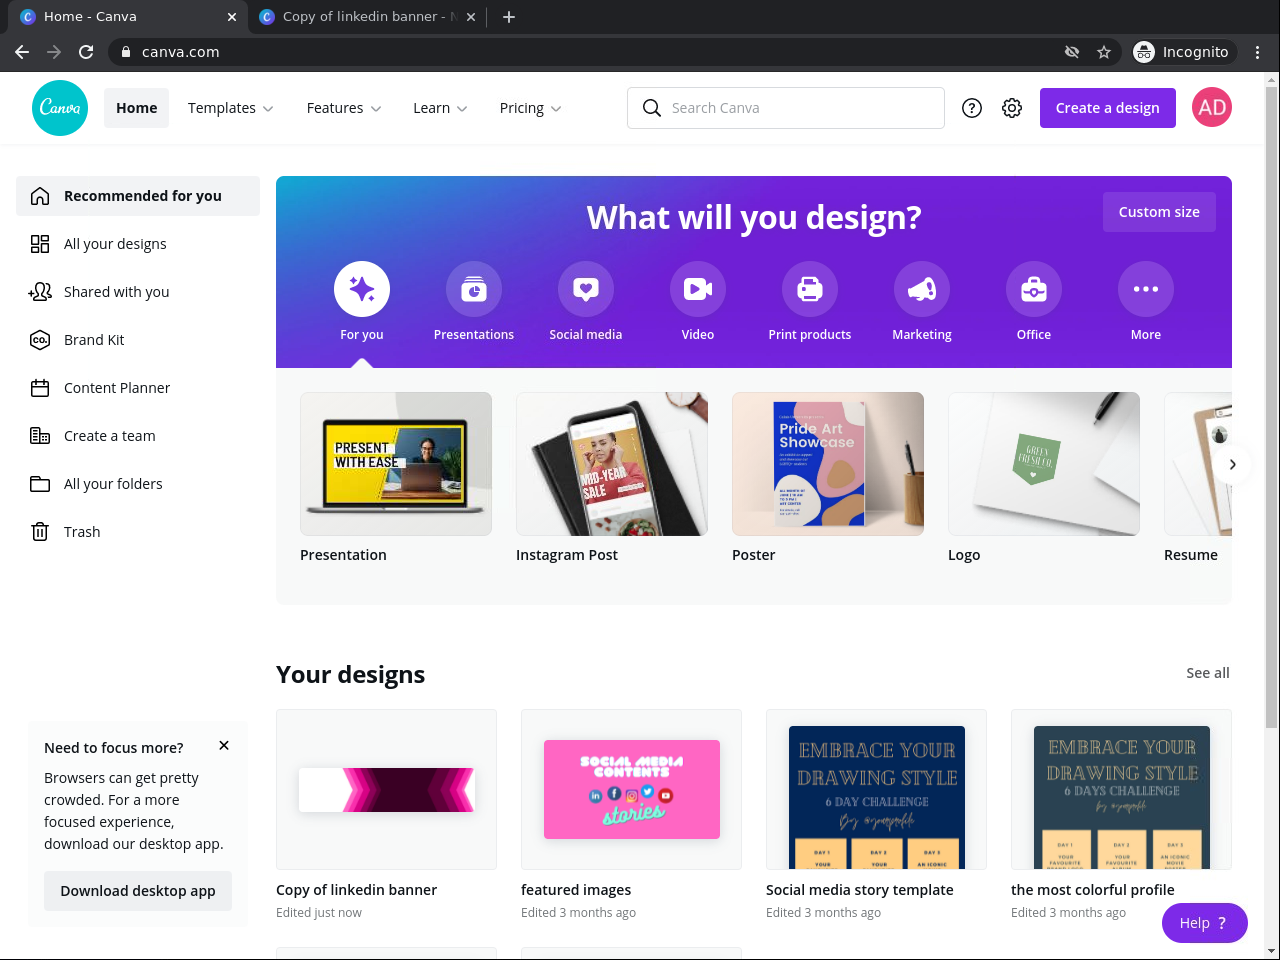Screen dimensions: 1280x960
Task: Close the 'Copy of linkedin banner' tab
Action: click(471, 17)
